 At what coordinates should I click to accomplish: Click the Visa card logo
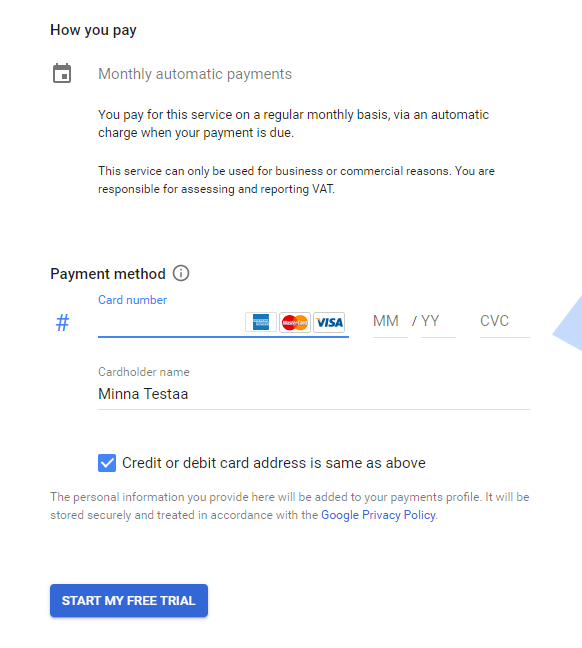(x=329, y=322)
